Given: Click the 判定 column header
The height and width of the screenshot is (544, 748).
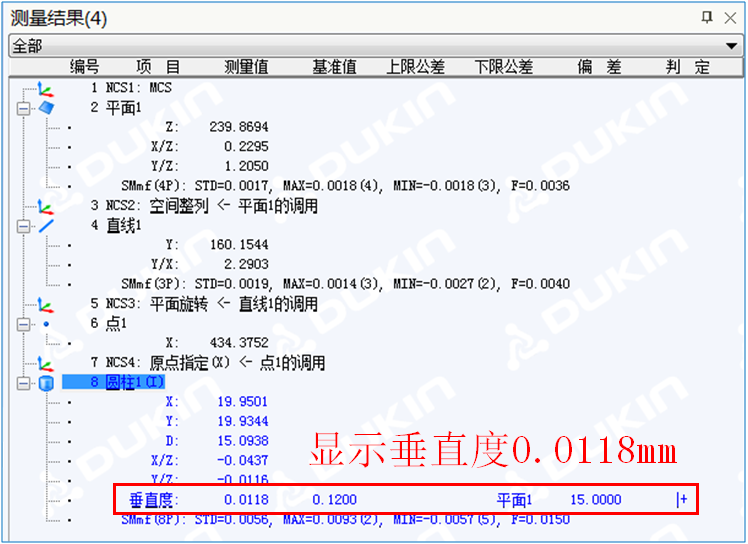Looking at the screenshot, I should coord(687,67).
